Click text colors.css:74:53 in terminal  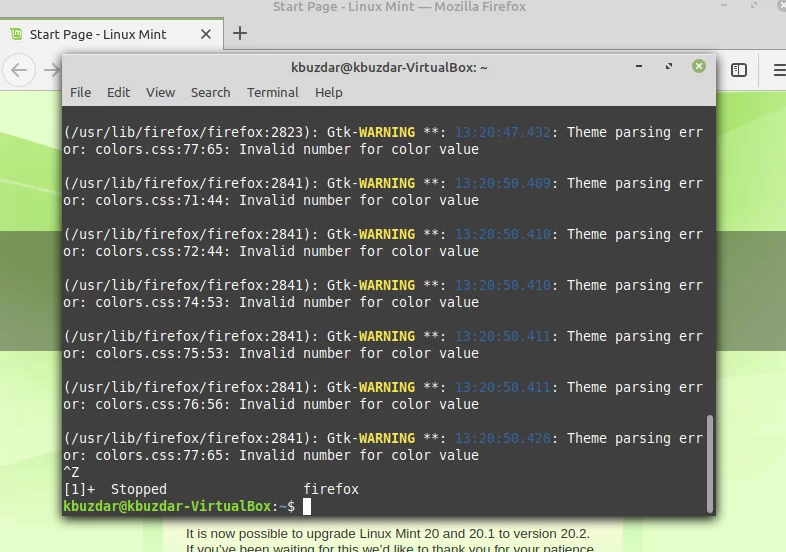click(x=158, y=302)
